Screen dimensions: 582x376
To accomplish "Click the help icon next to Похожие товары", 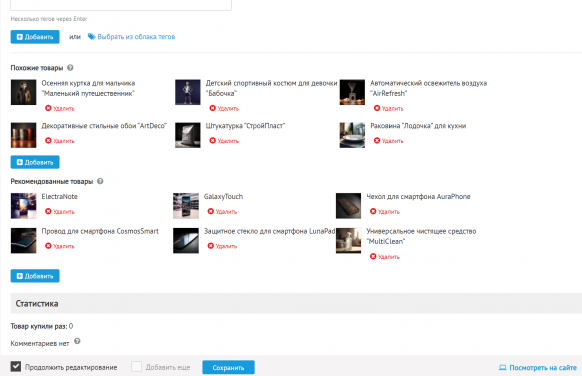I will click(x=70, y=68).
